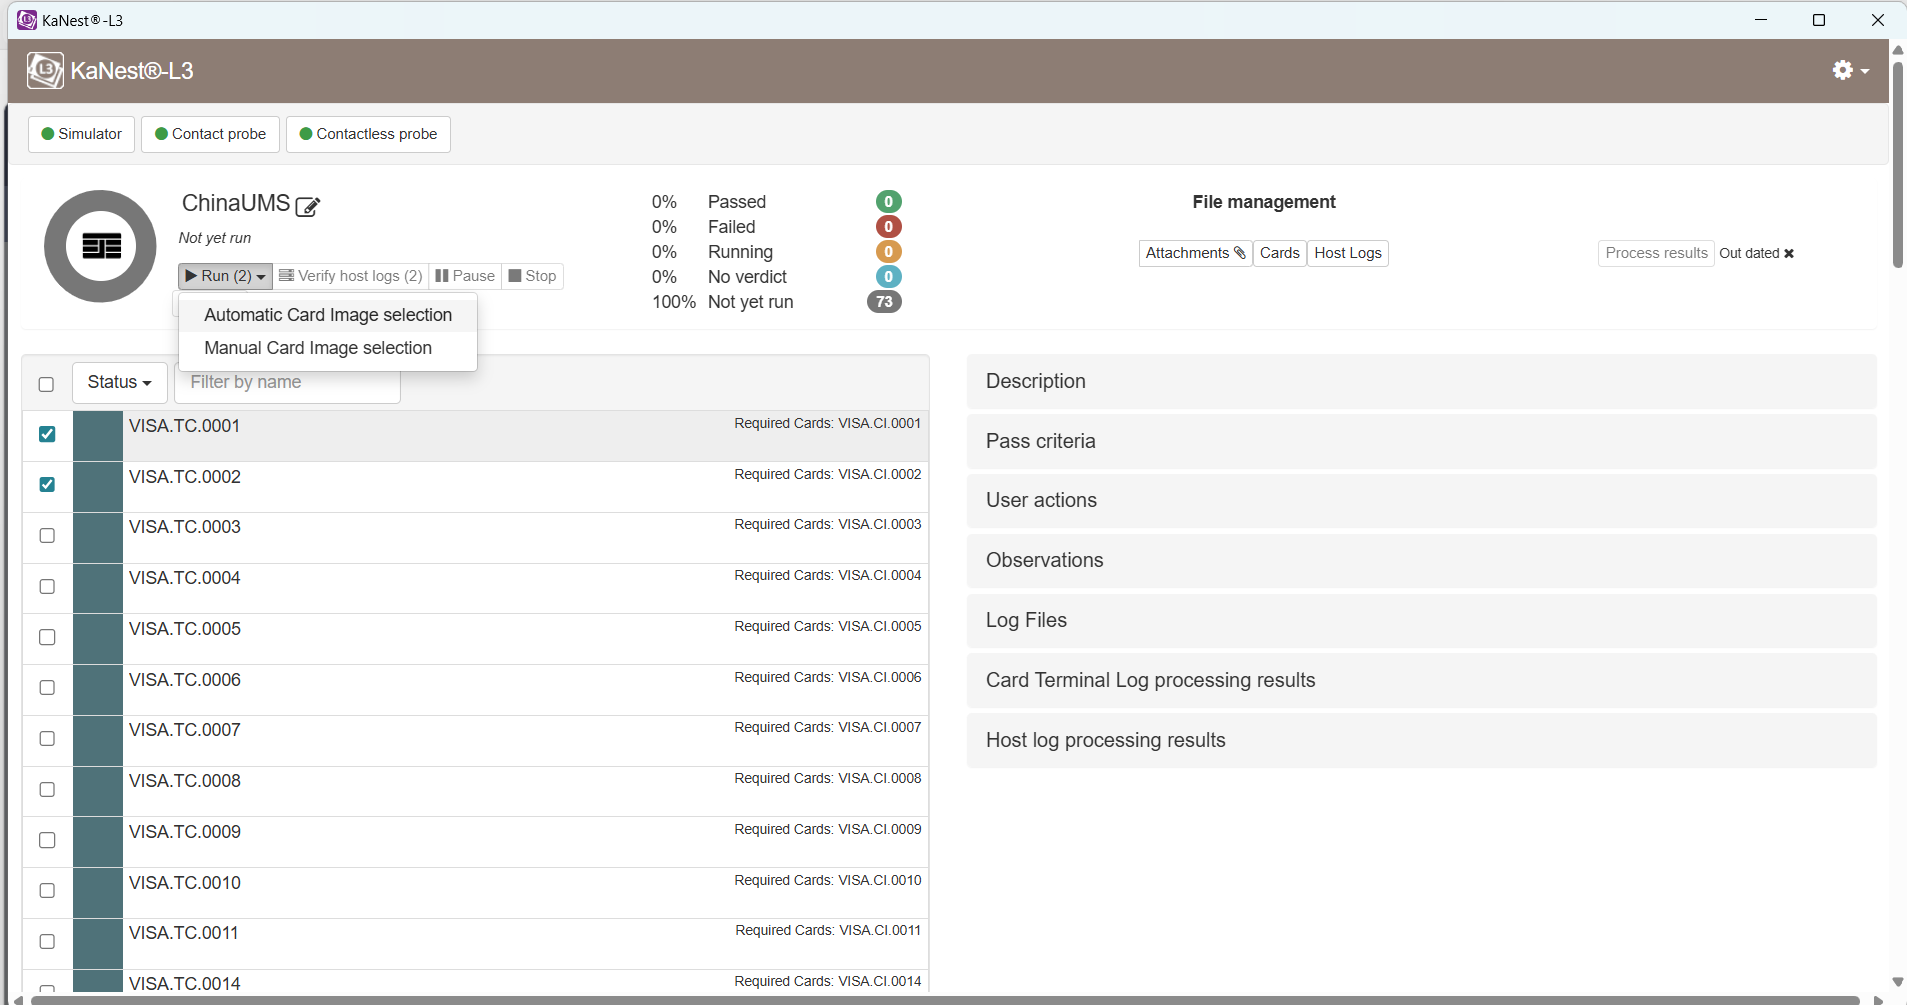Viewport: 1907px width, 1005px height.
Task: Click Required Cards VISA.CI.0004 text
Action: click(x=828, y=576)
